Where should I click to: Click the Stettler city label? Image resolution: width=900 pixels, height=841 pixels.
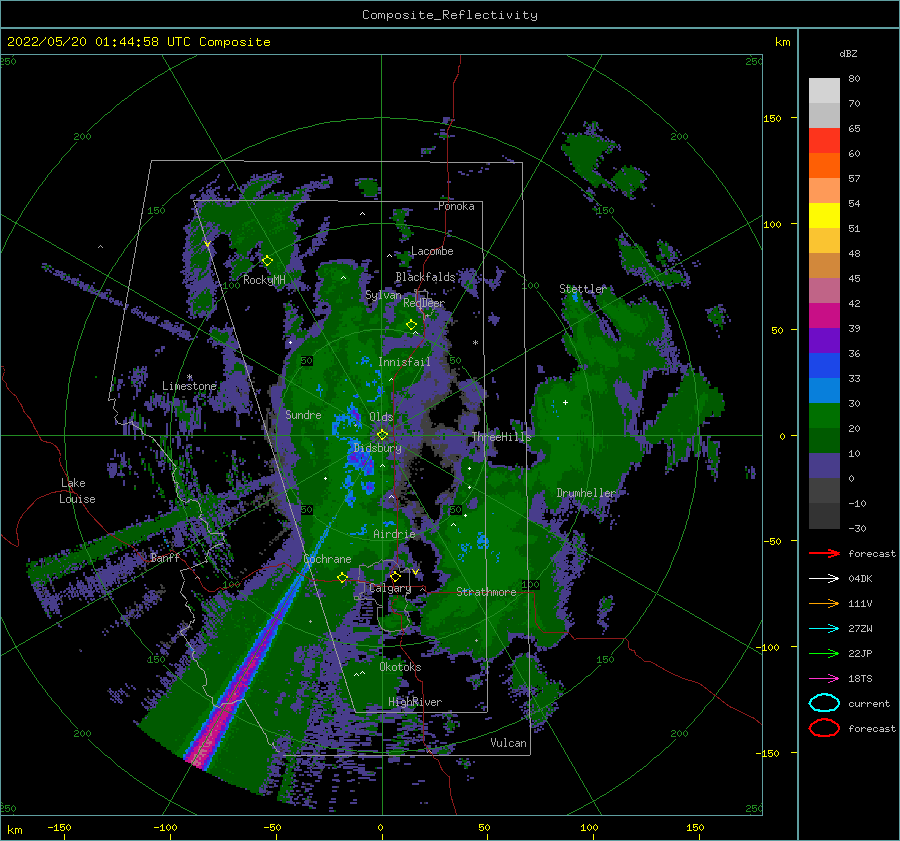pos(583,289)
